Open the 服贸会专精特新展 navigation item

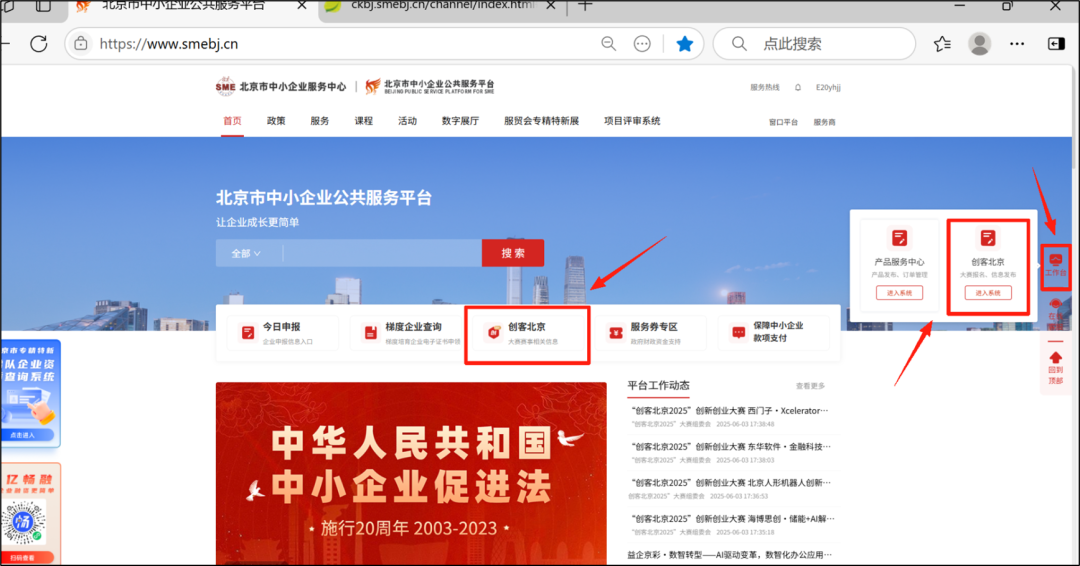coord(541,121)
